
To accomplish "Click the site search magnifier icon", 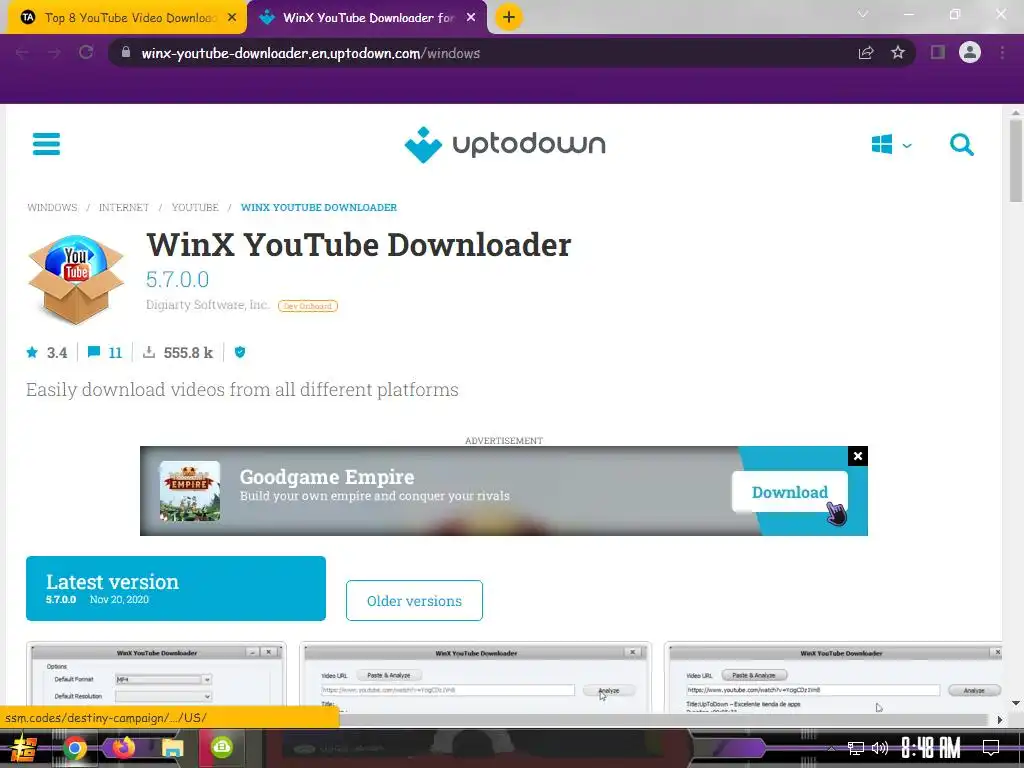I will coord(961,144).
